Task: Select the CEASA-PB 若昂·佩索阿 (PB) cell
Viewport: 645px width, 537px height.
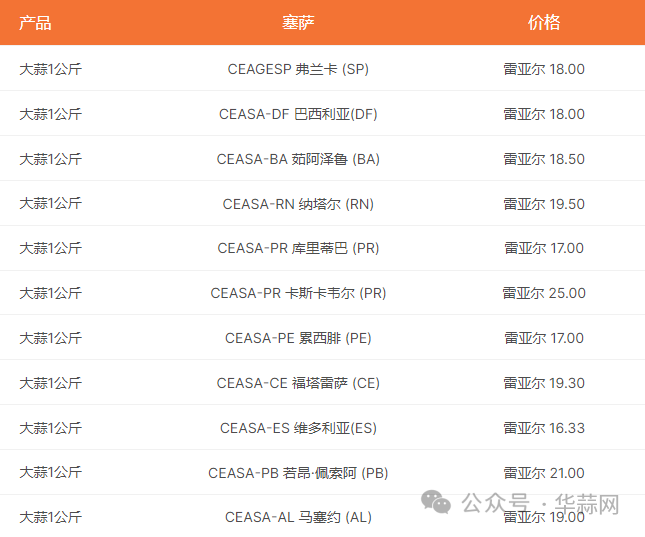Action: (x=298, y=473)
